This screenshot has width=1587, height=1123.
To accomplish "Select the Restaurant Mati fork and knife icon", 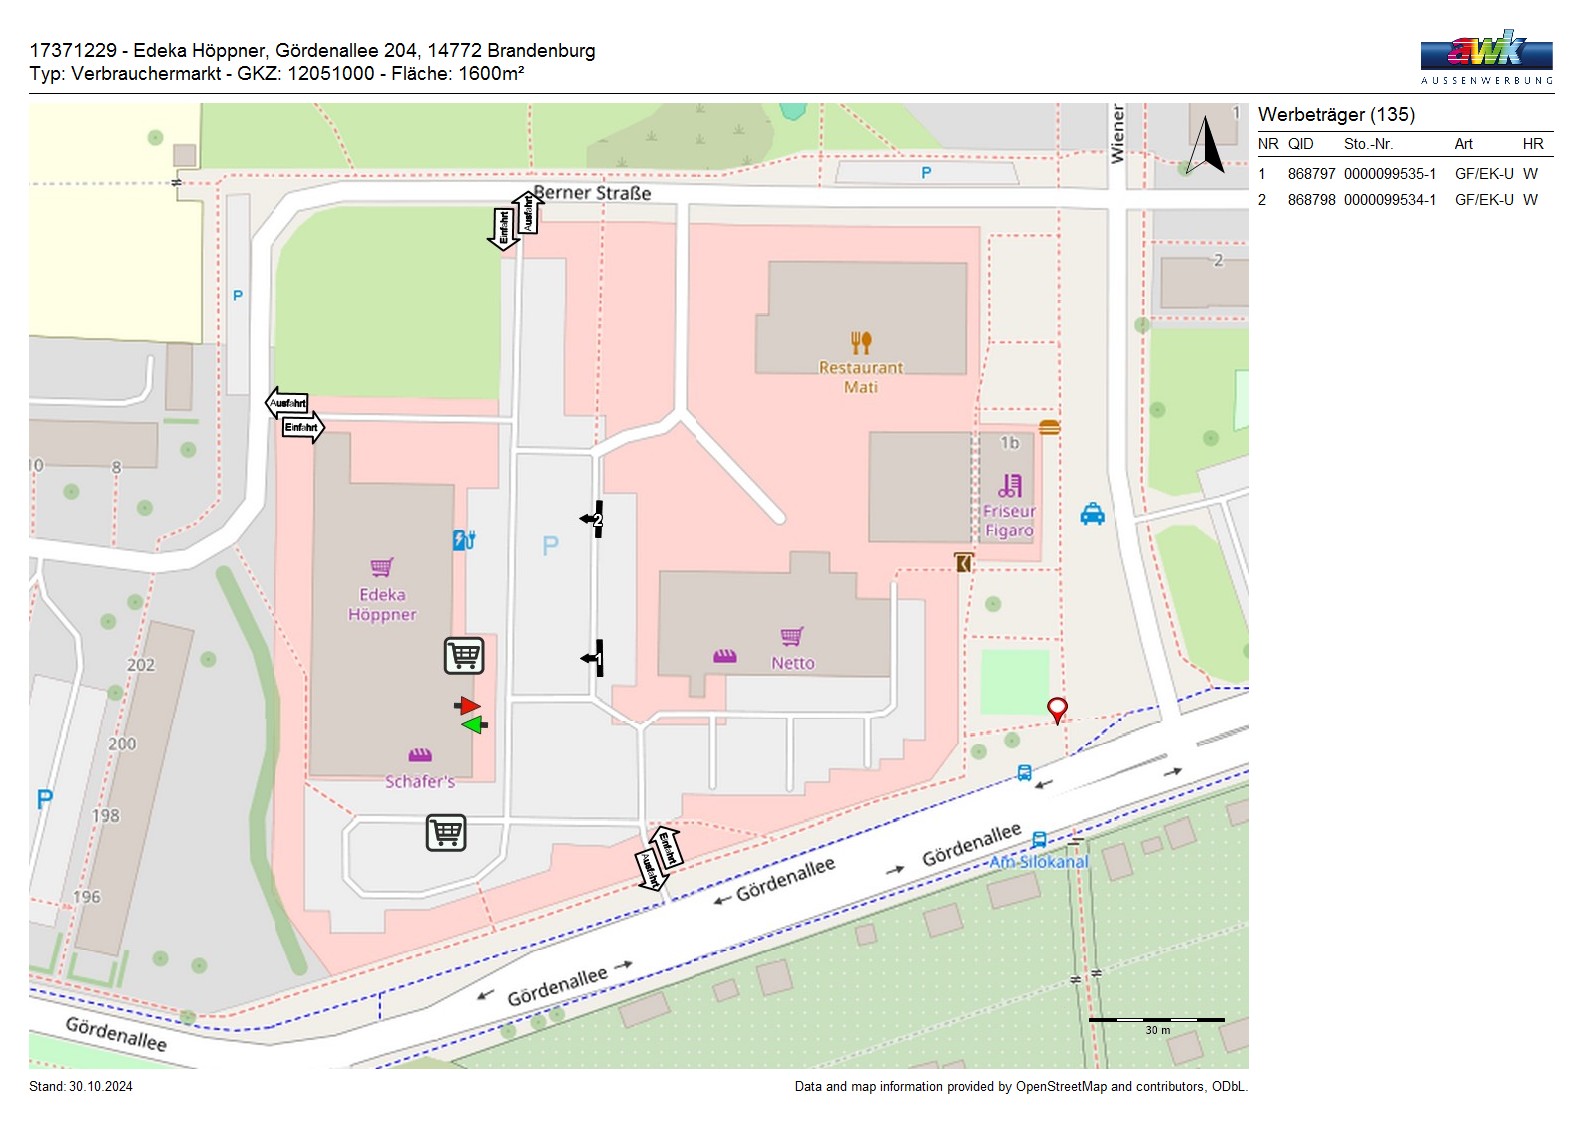I will [861, 343].
